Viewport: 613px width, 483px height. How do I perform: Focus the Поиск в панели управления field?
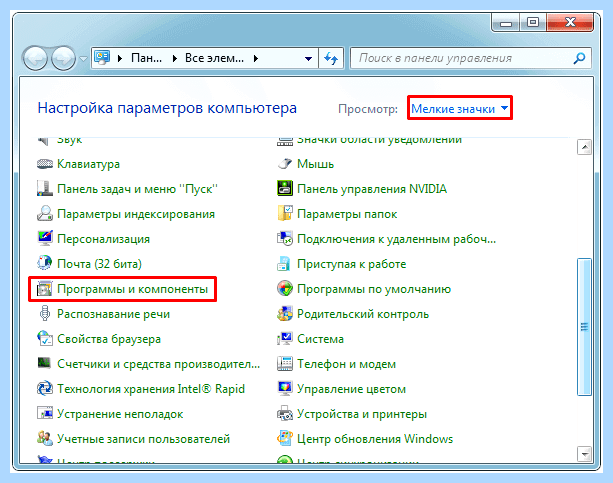(x=471, y=58)
